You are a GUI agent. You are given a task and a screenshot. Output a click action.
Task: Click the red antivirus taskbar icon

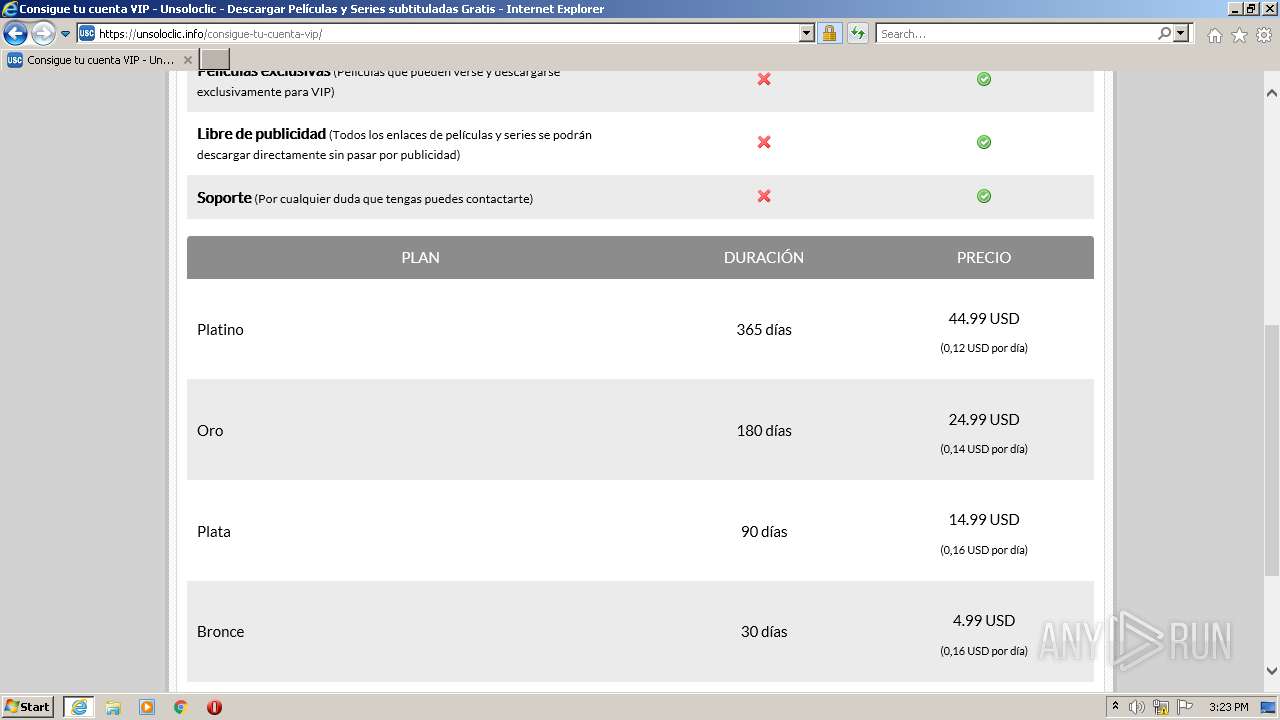pyautogui.click(x=214, y=707)
